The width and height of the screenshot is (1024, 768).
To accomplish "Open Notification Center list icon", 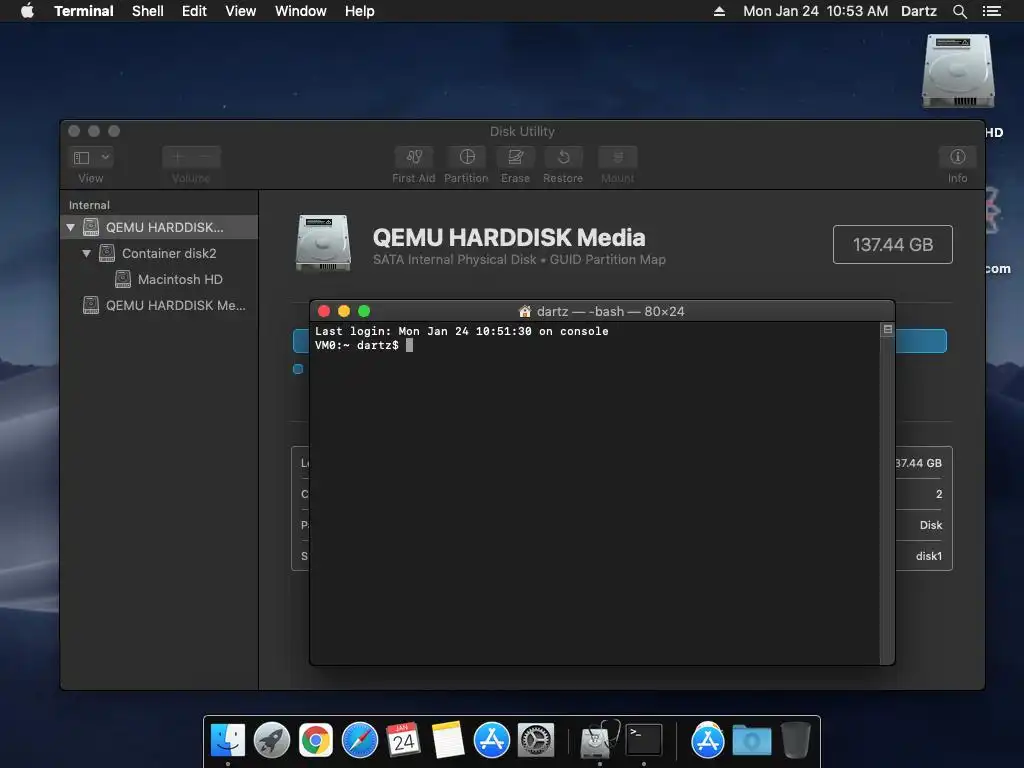I will [x=991, y=11].
